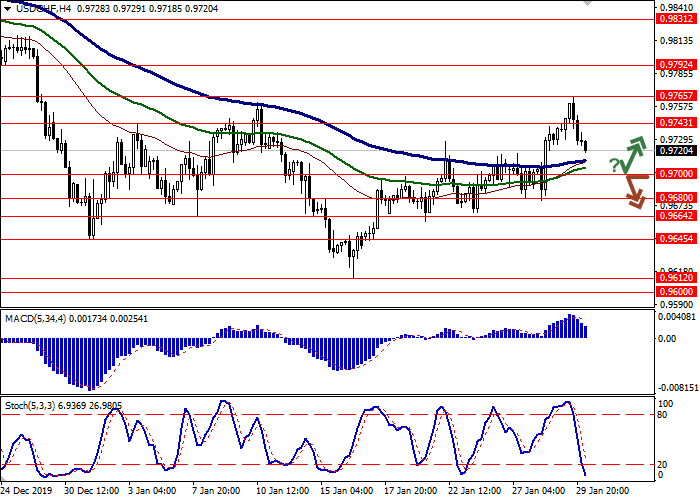Click the 0.97657 red price label
Image resolution: width=700 pixels, height=500 pixels.
click(673, 97)
